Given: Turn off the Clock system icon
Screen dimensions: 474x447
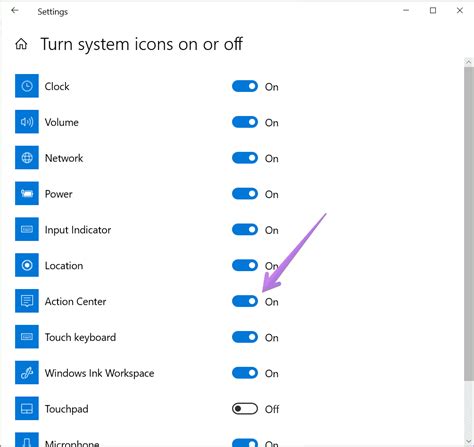Looking at the screenshot, I should (x=245, y=86).
